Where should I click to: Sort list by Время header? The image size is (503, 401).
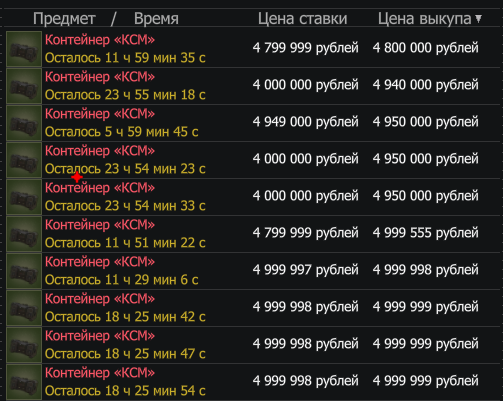pos(156,19)
